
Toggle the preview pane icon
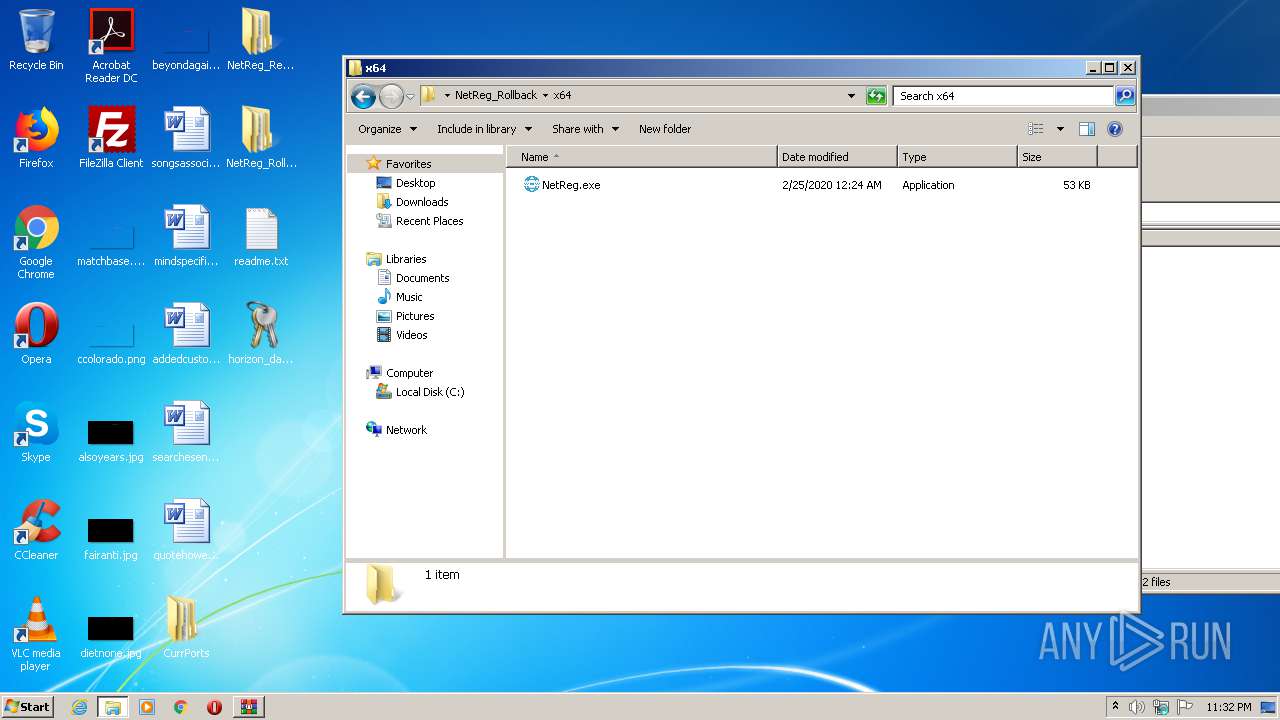point(1087,129)
